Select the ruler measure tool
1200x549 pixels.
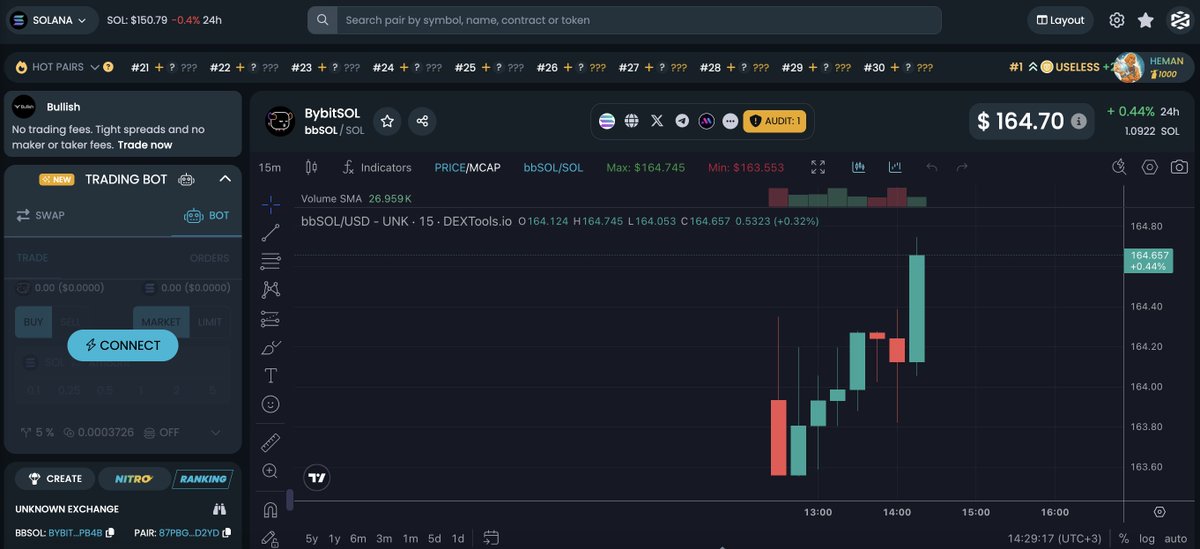pyautogui.click(x=270, y=442)
